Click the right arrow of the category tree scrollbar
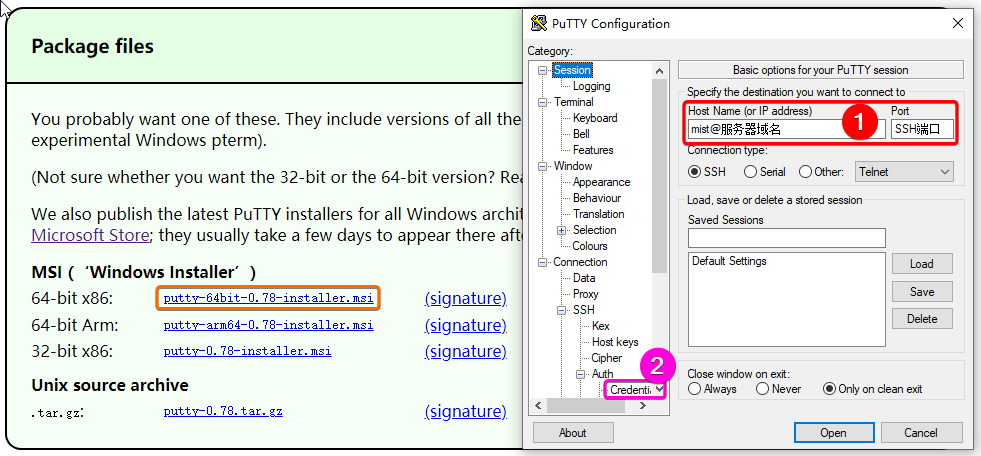Viewport: 981px width, 456px height. pyautogui.click(x=643, y=405)
